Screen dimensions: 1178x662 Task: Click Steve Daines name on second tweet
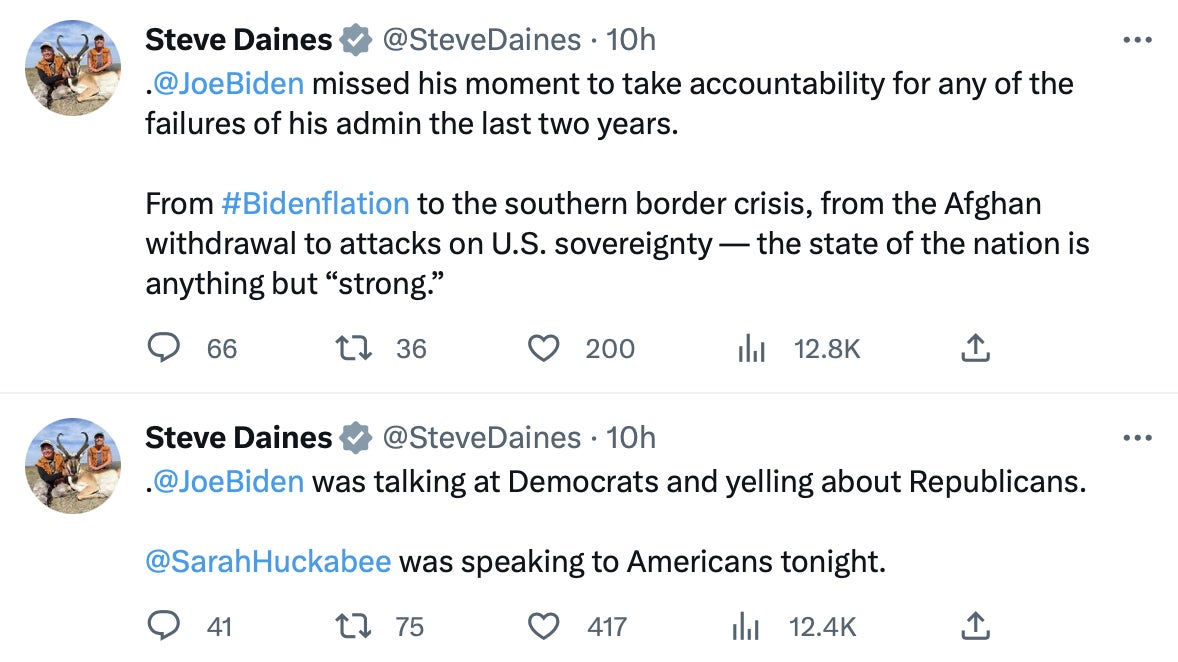[x=238, y=438]
